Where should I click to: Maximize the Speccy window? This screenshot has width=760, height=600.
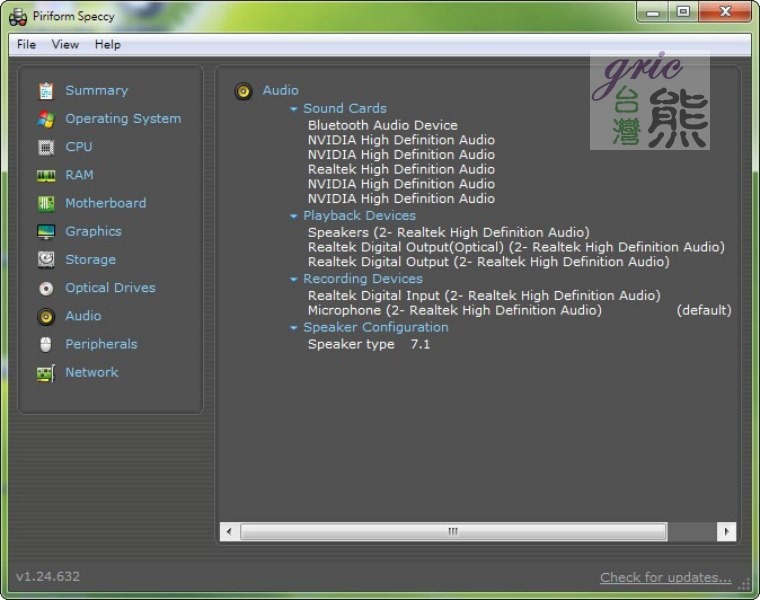tap(683, 12)
